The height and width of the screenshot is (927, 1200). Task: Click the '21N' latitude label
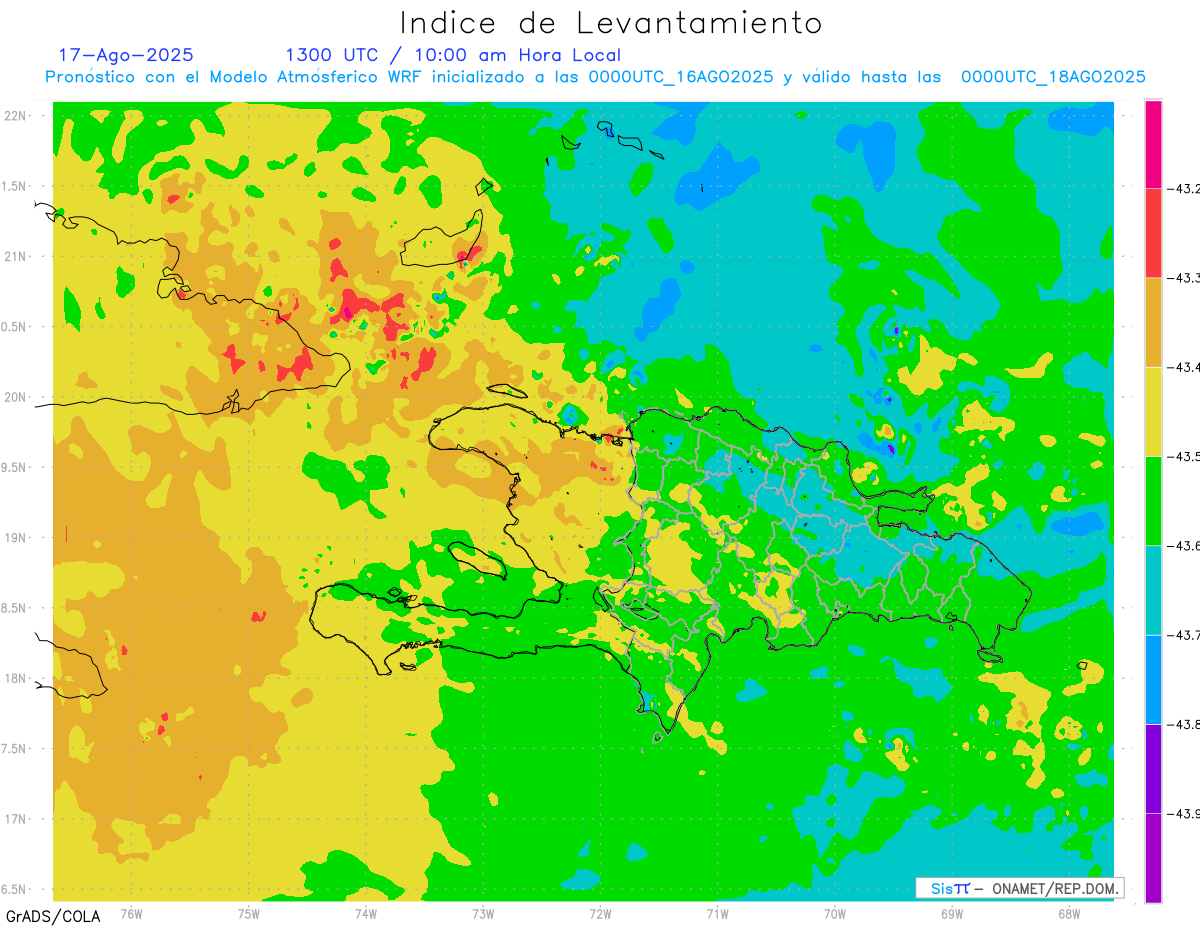[17, 256]
